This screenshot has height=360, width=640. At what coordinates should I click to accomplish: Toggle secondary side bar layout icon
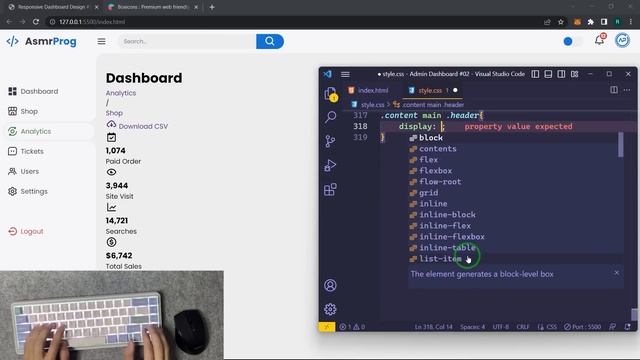click(561, 74)
